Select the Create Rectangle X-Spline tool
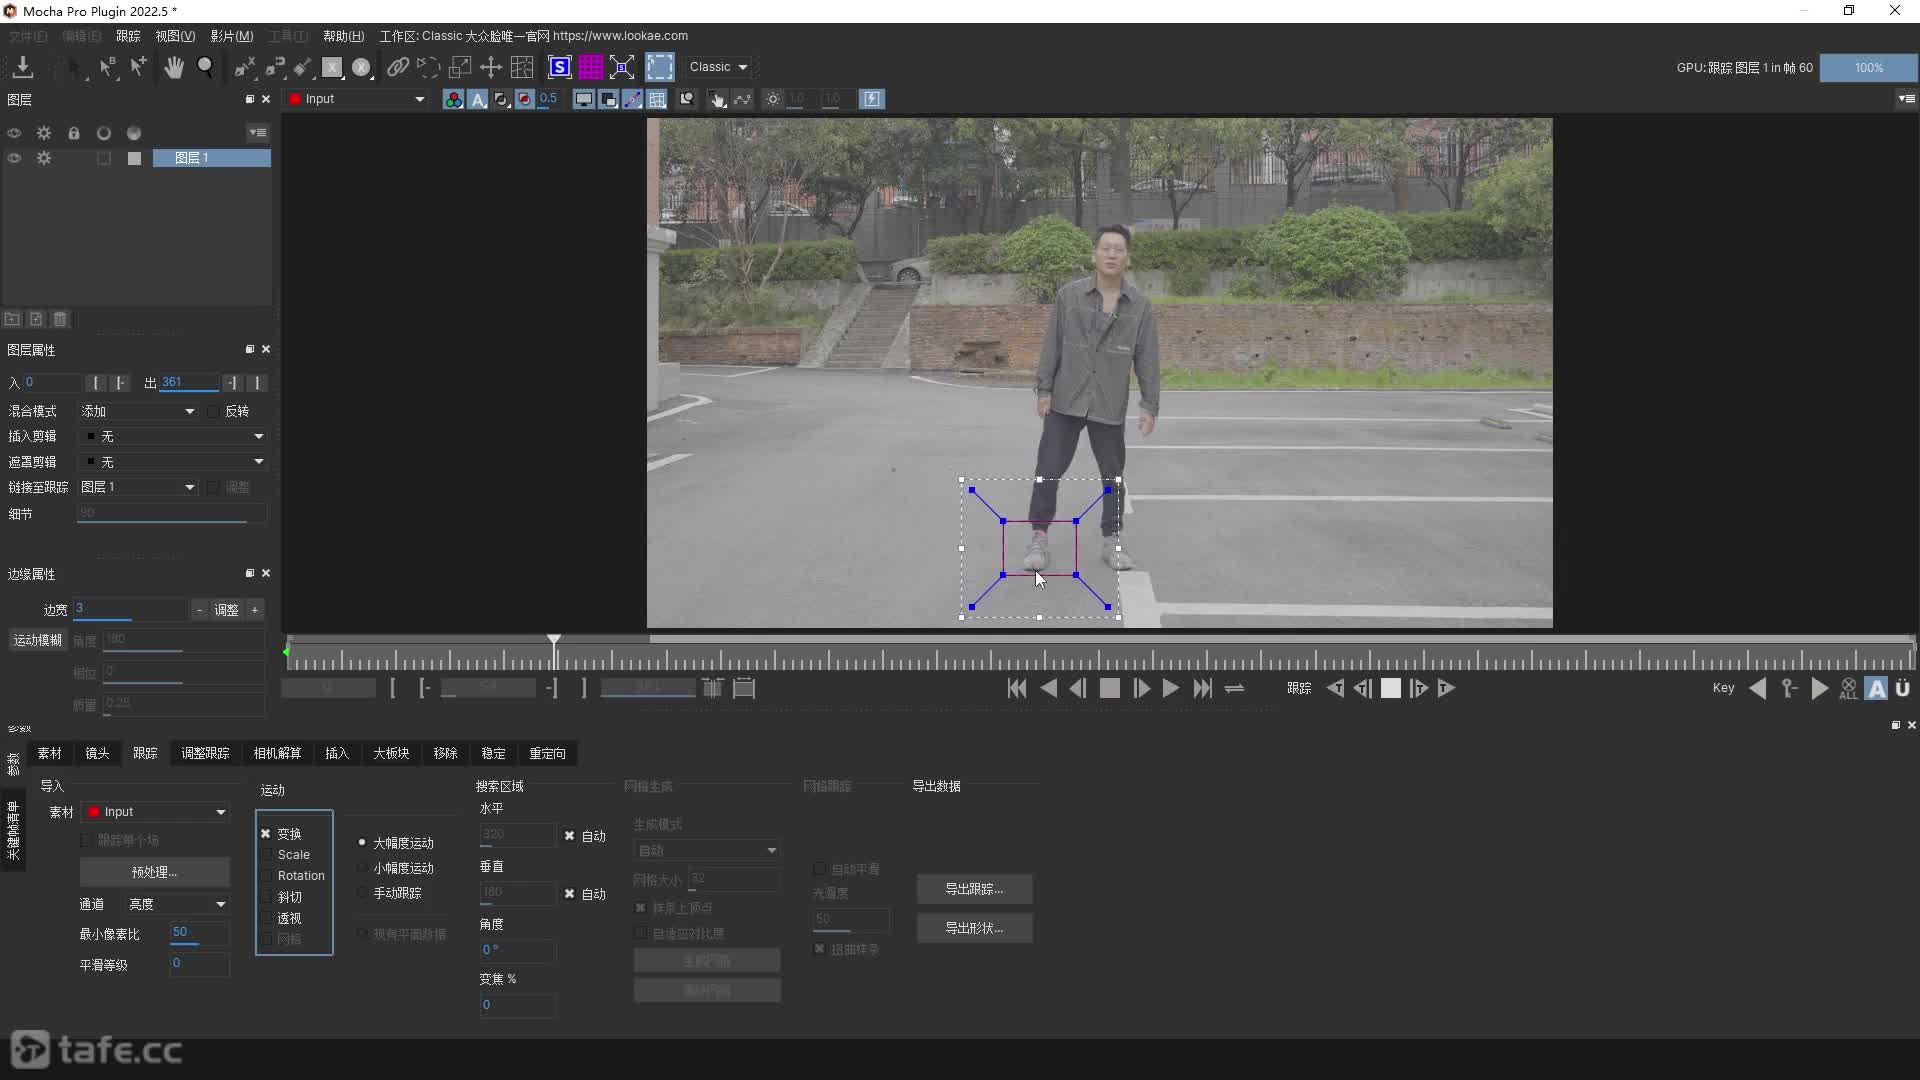Screen dimensions: 1920x1080 [x=332, y=67]
